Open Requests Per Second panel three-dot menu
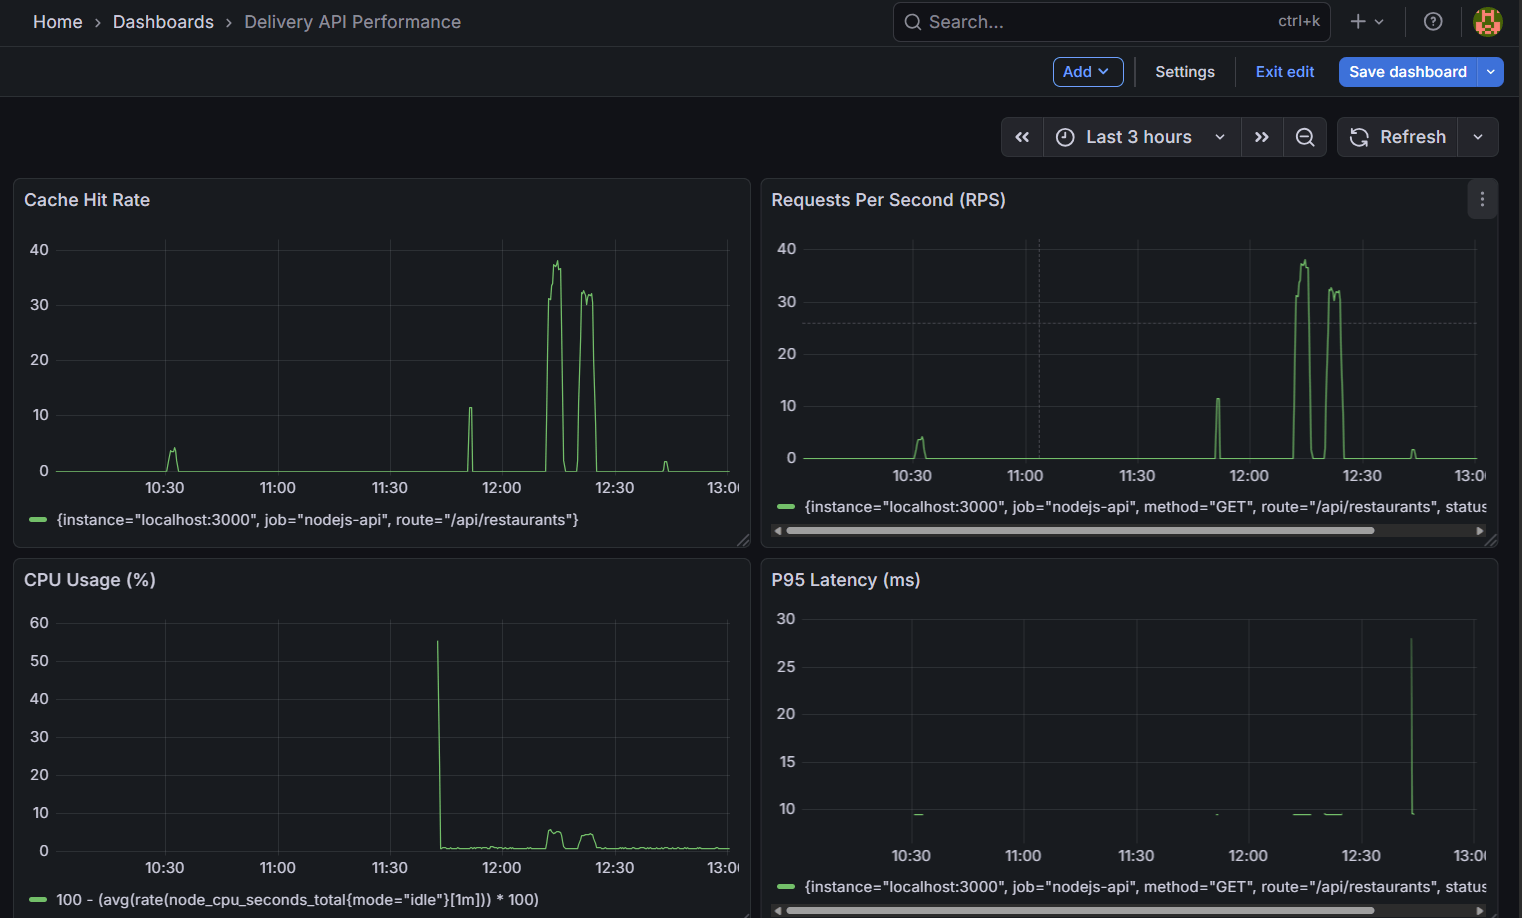 [1482, 200]
